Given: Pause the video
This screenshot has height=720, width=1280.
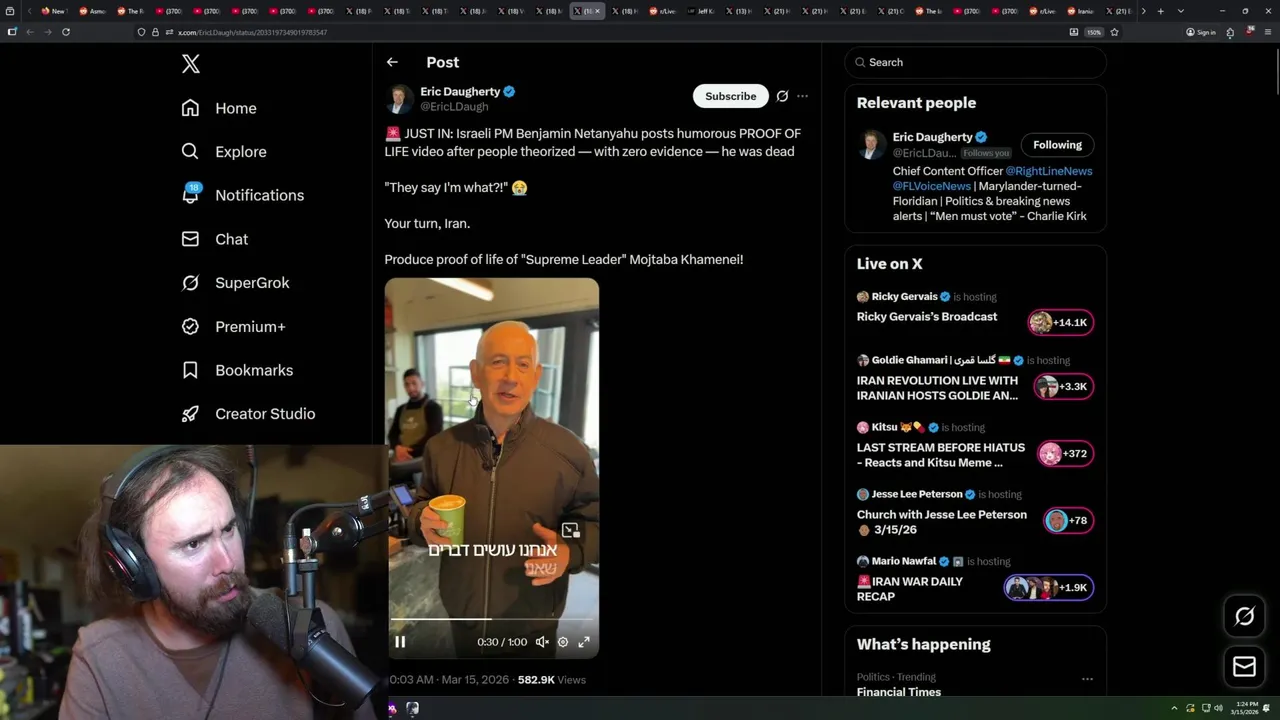Looking at the screenshot, I should click(x=400, y=642).
